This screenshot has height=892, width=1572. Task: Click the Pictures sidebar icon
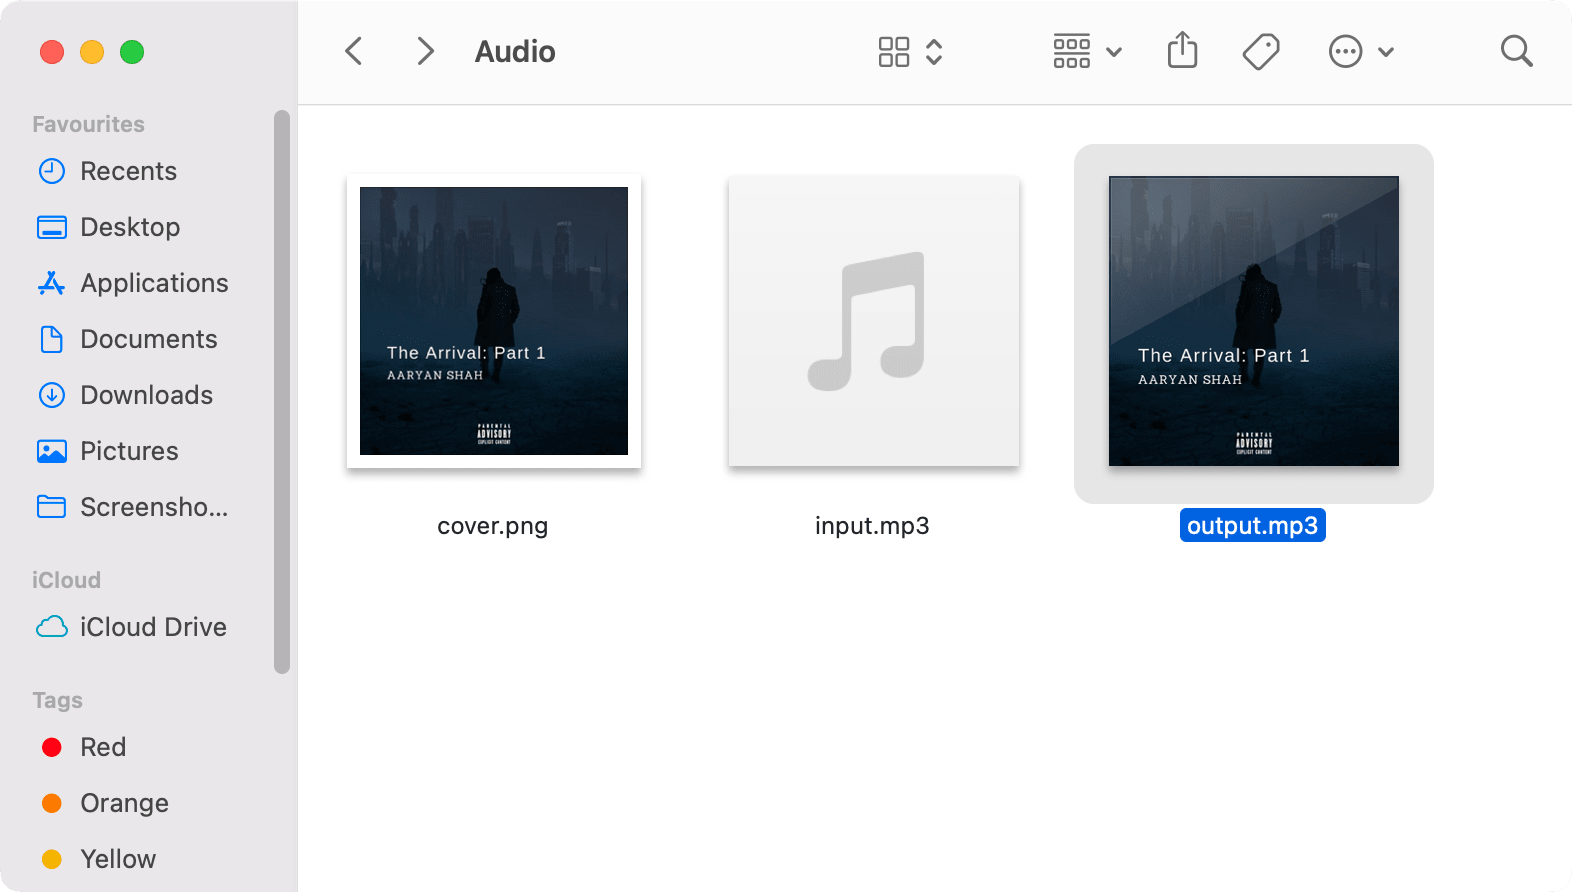pos(52,451)
